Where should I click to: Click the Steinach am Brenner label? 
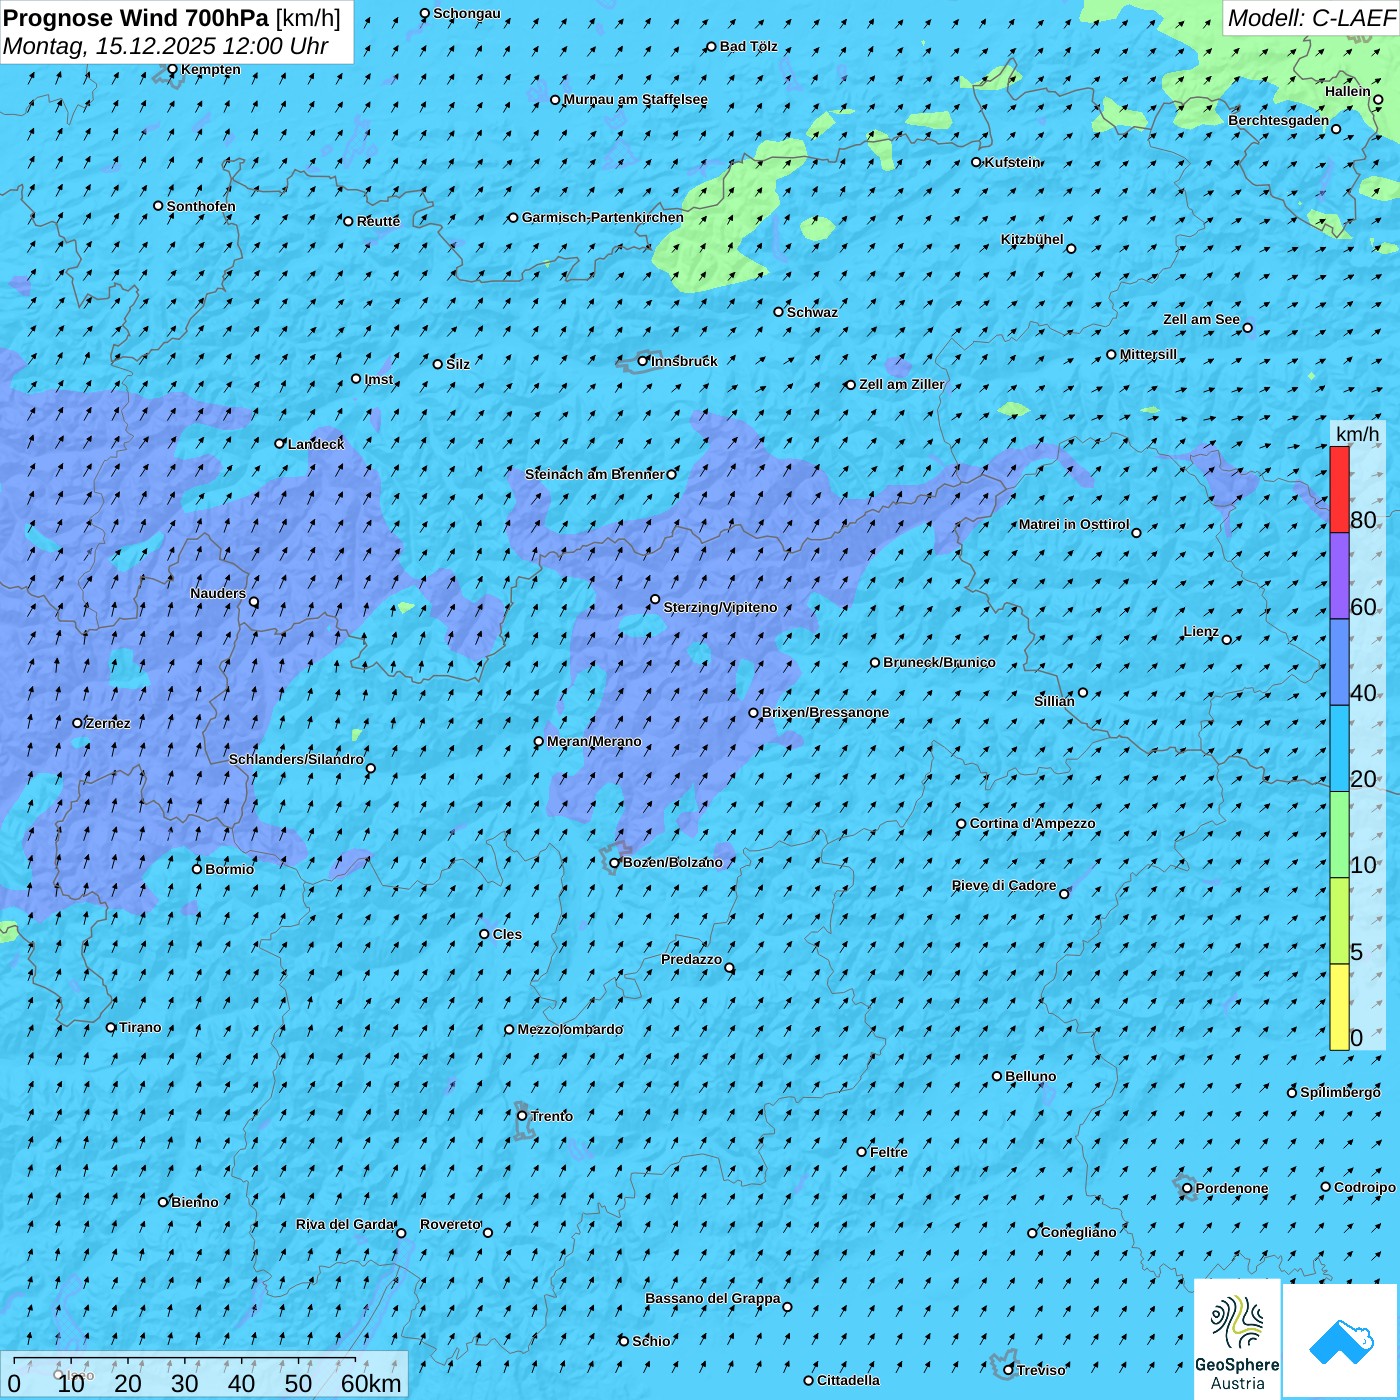point(594,474)
